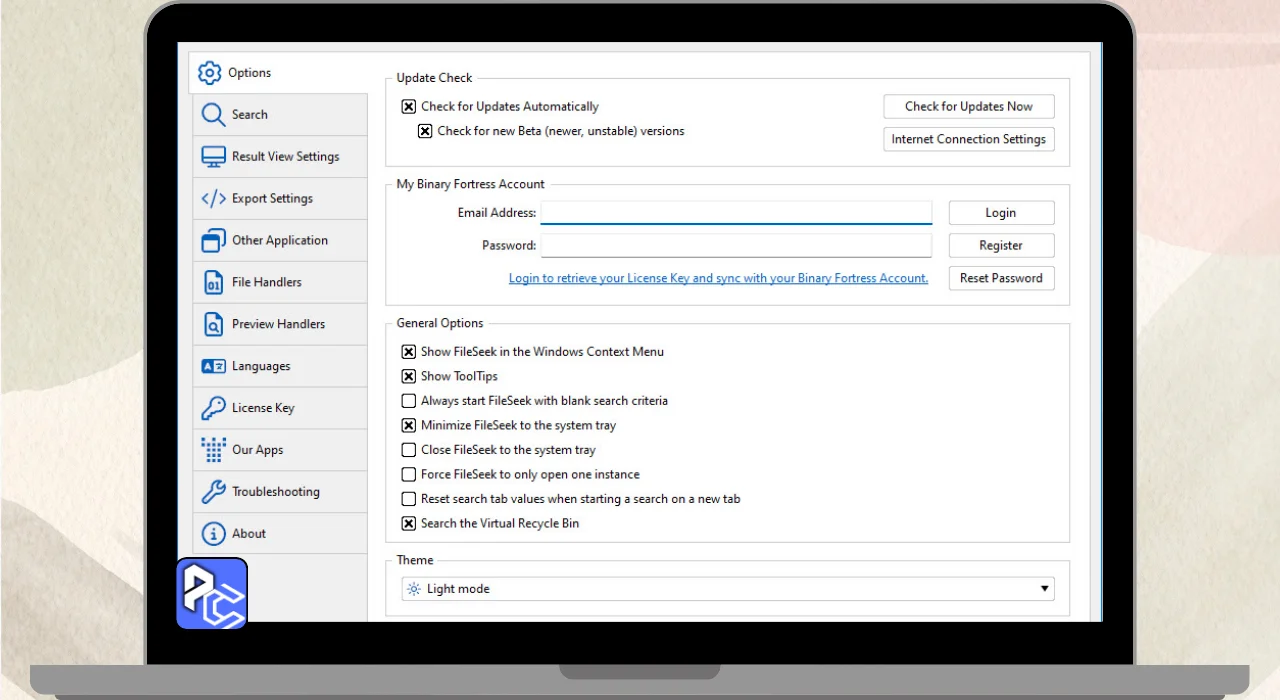Viewport: 1280px width, 700px height.
Task: Open File Handlers via its document icon
Action: [x=213, y=283]
